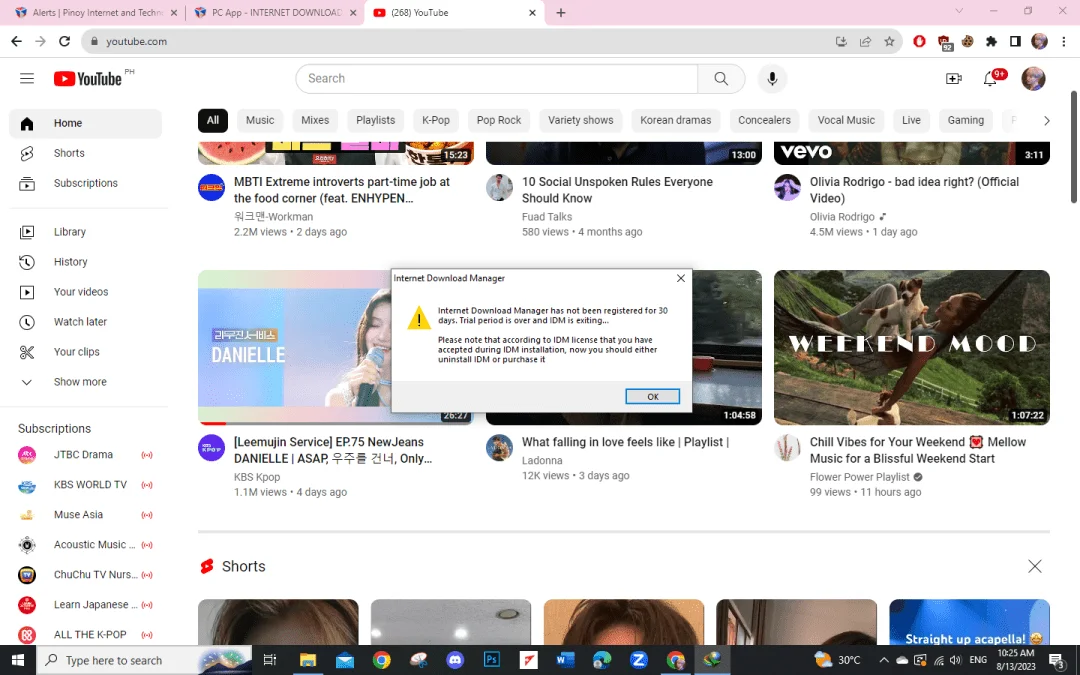Select the K-Pop filter chip

[x=435, y=120]
